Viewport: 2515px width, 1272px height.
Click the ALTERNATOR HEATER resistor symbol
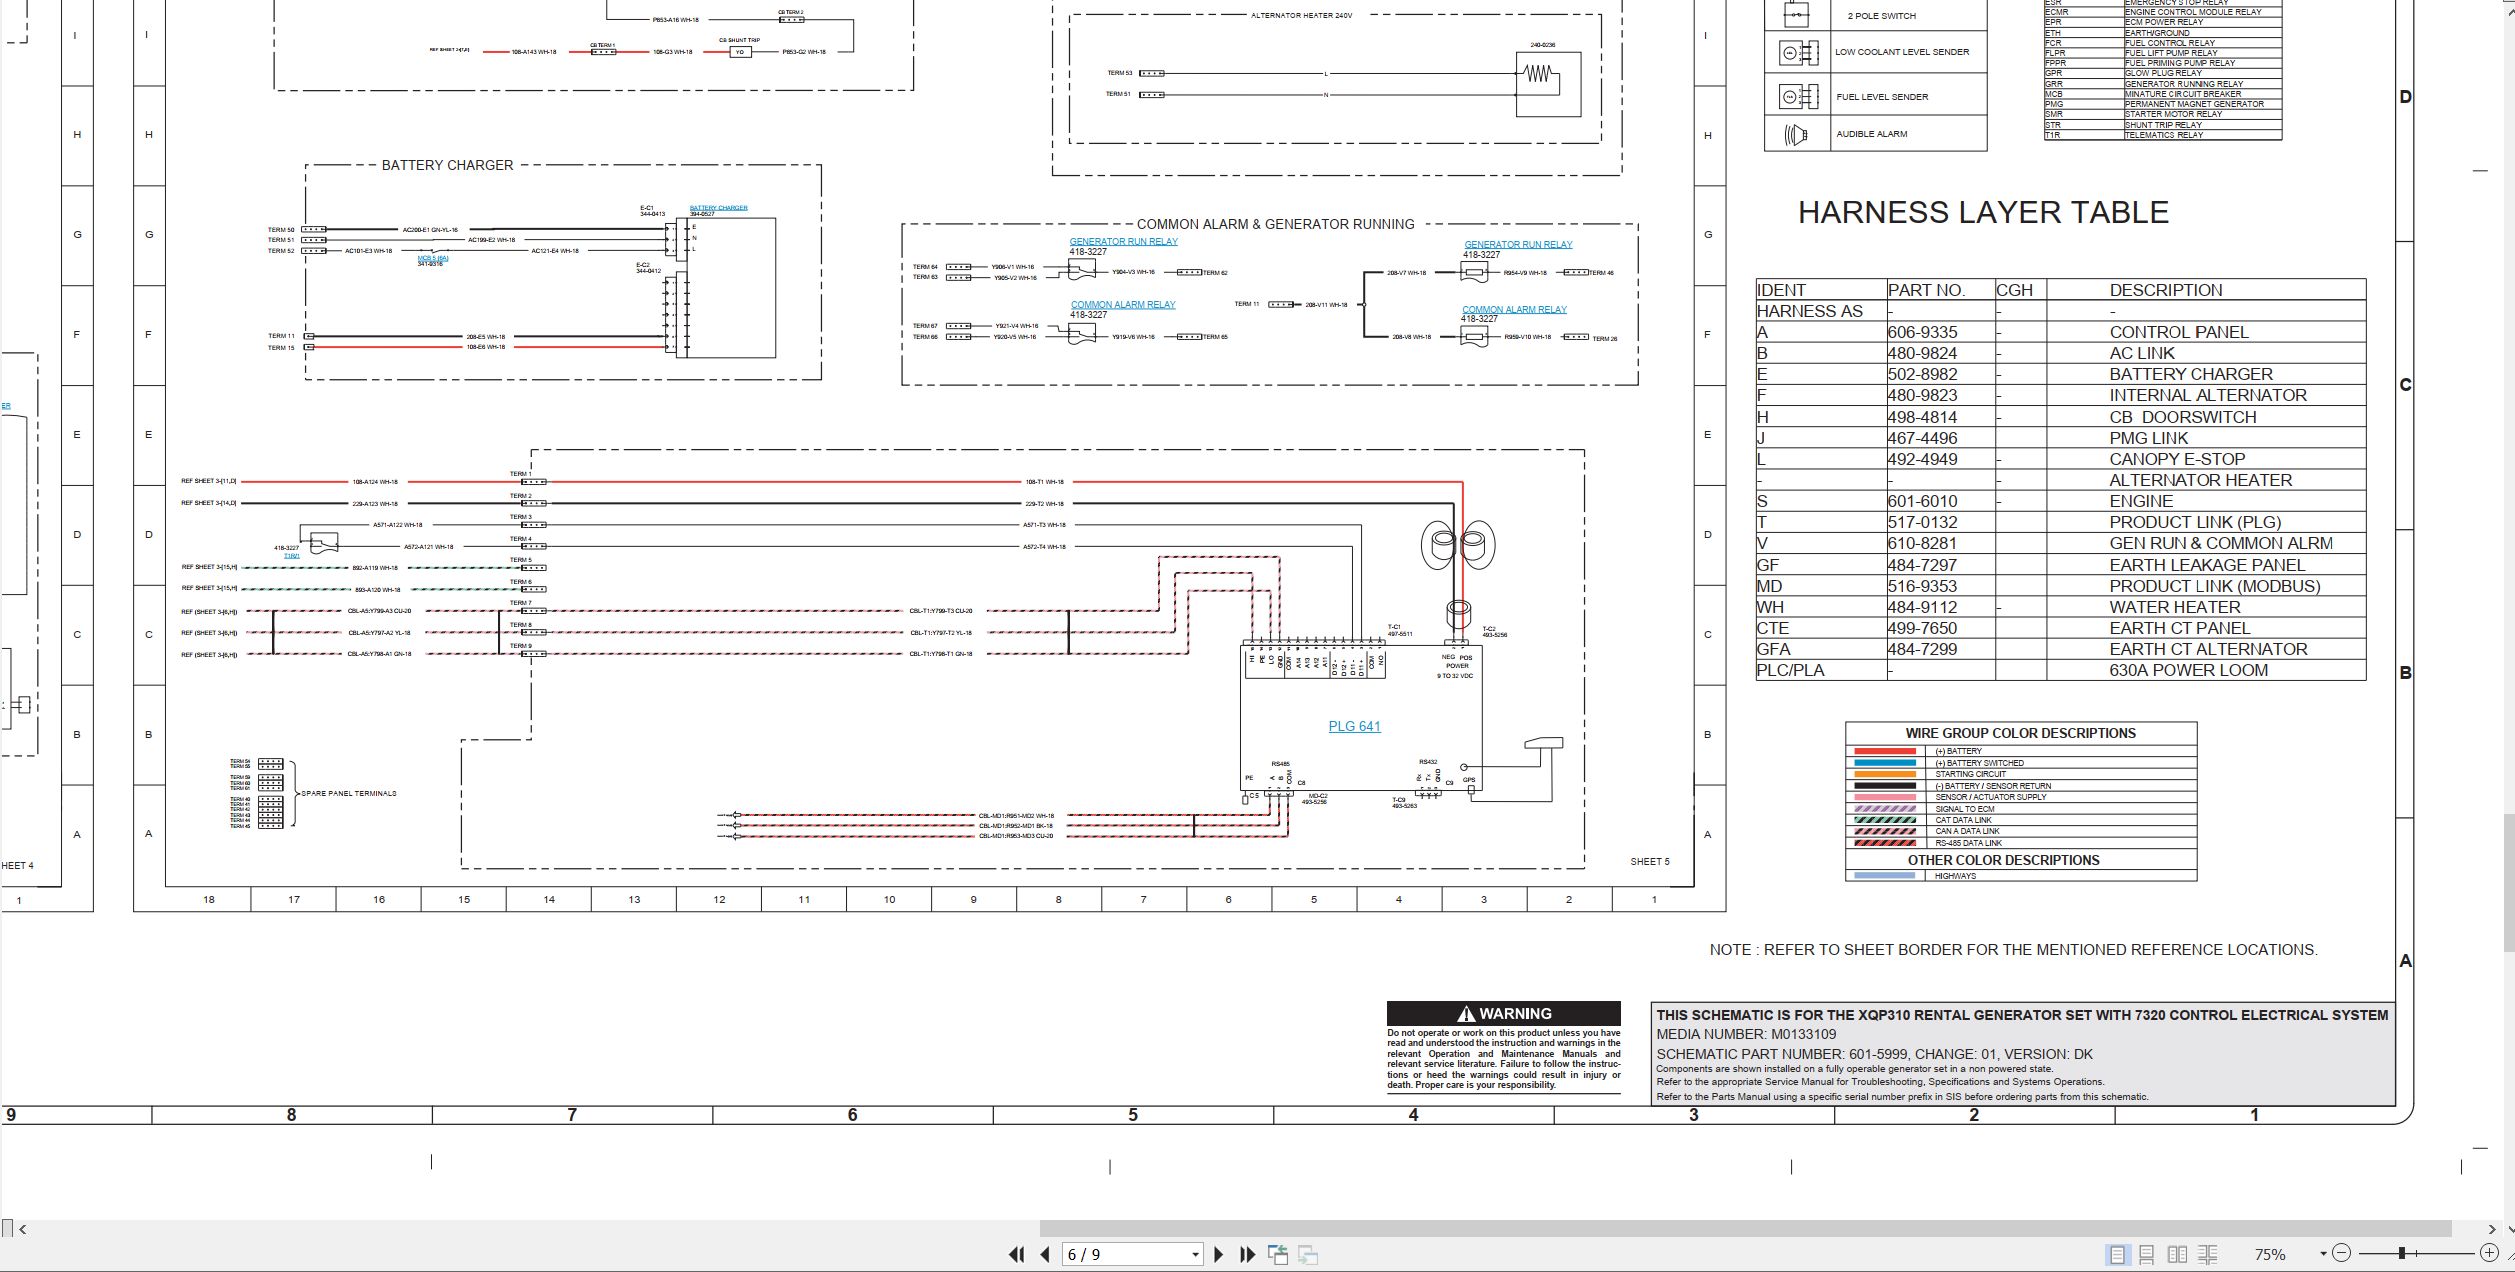(x=1538, y=73)
